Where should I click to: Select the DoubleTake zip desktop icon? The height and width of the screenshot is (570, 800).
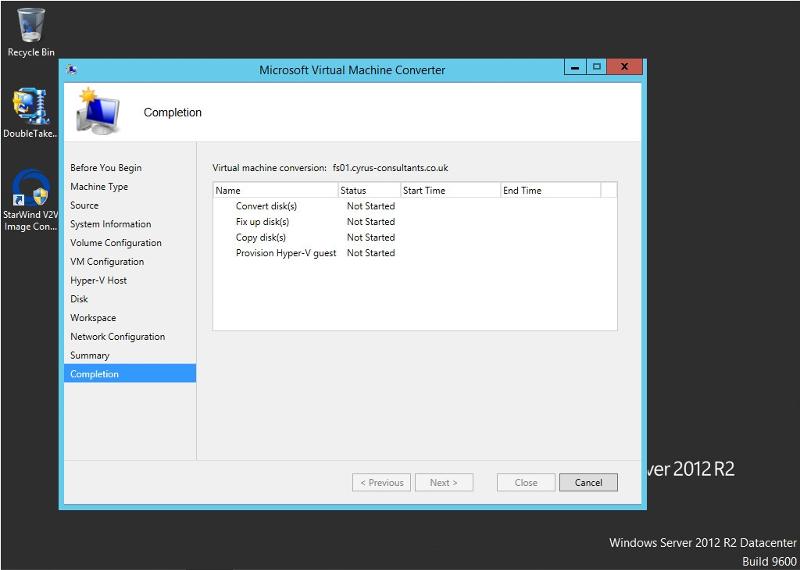31,113
